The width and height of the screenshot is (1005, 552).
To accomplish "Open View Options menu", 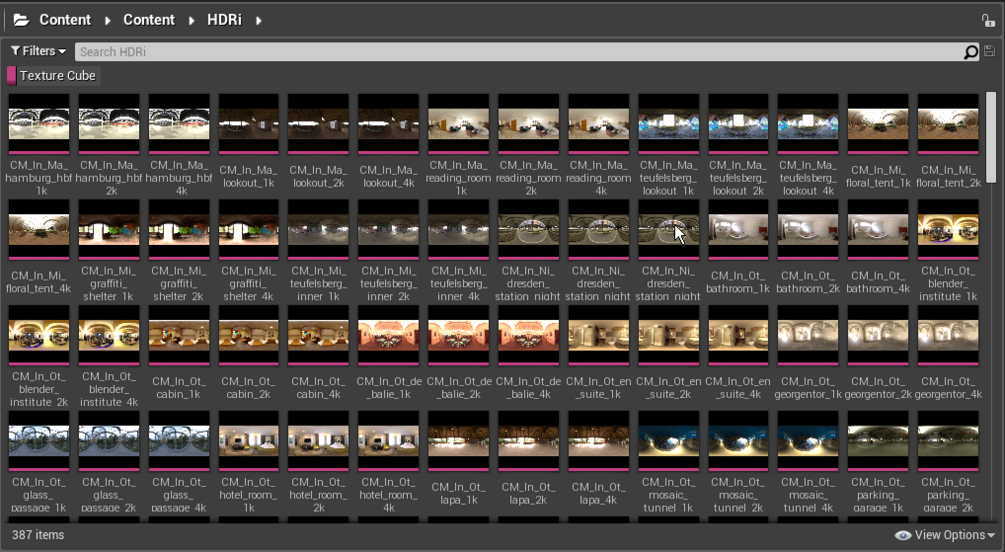I will tap(945, 535).
